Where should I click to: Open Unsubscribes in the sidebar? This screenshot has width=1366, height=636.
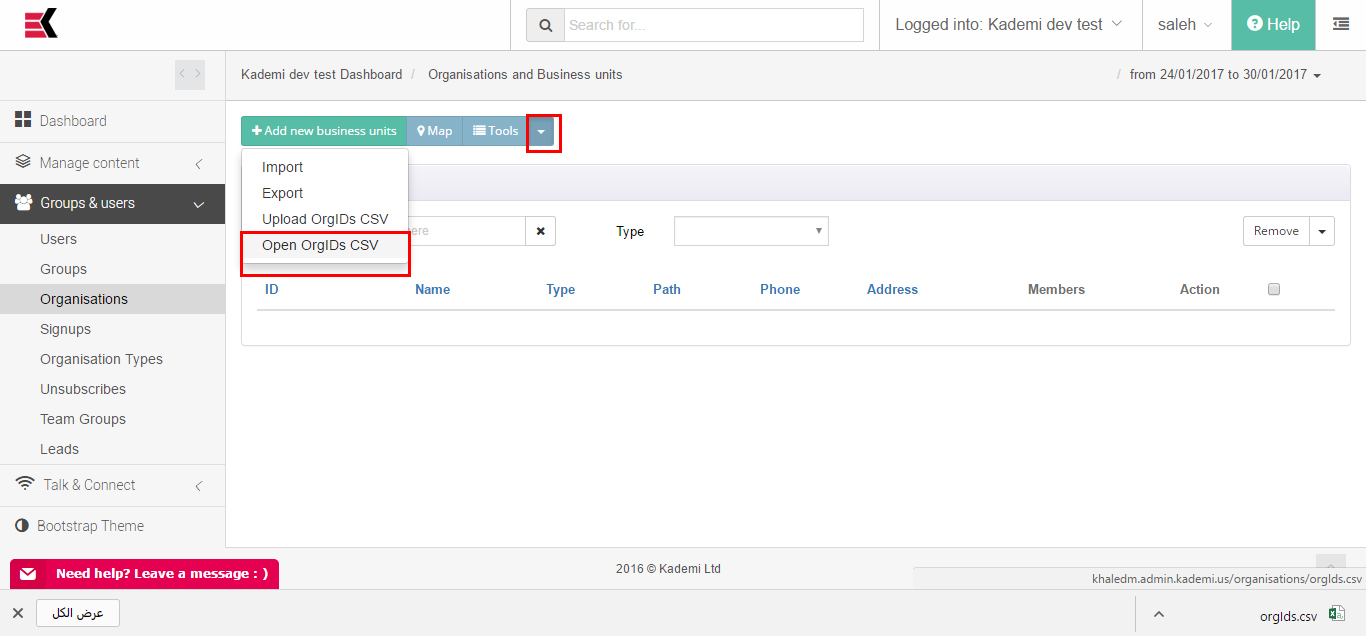coord(83,389)
